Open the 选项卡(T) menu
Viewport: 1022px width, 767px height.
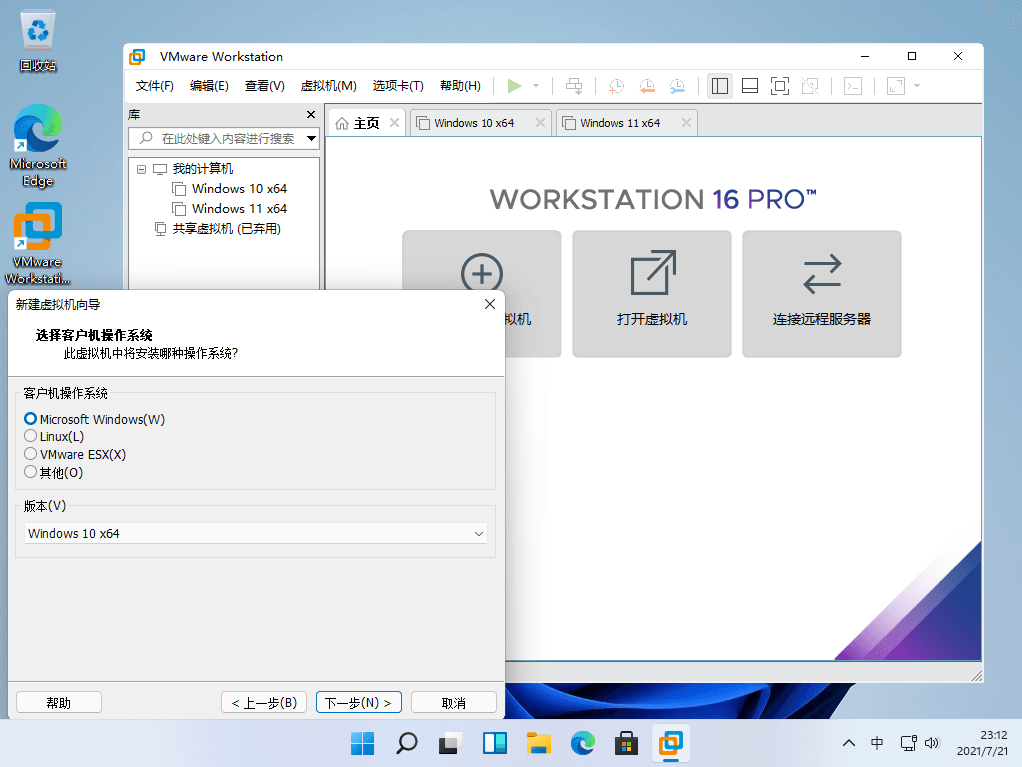pos(398,86)
